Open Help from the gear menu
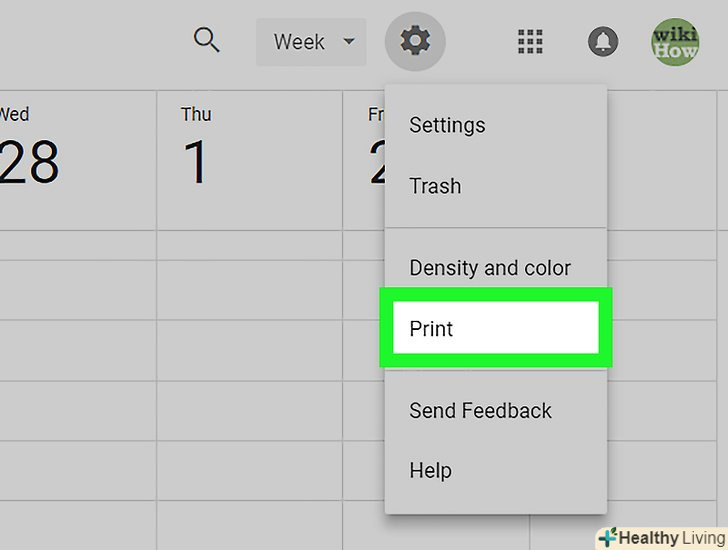 pyautogui.click(x=430, y=470)
